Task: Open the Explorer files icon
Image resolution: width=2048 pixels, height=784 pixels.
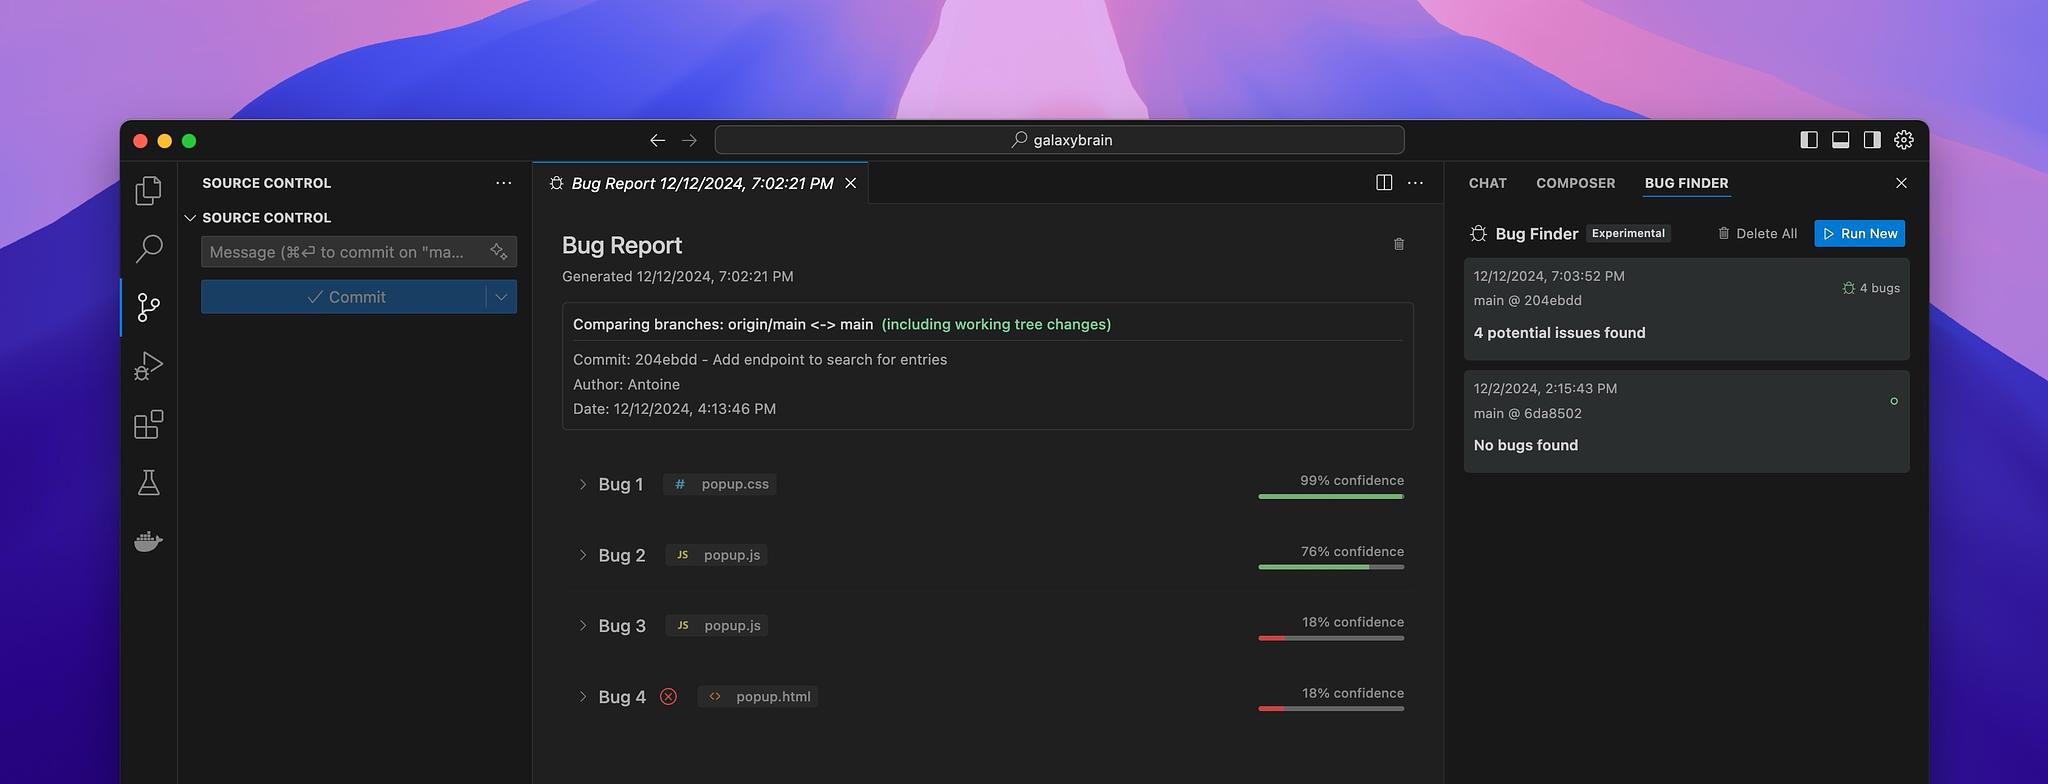Action: (x=148, y=190)
